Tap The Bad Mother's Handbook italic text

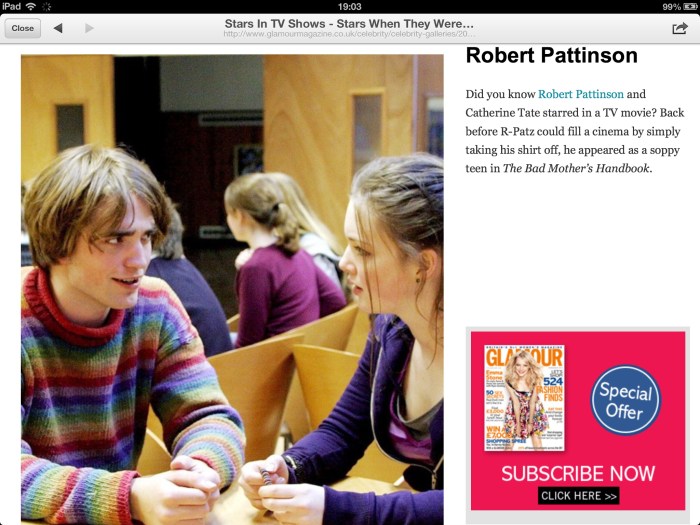(576, 168)
